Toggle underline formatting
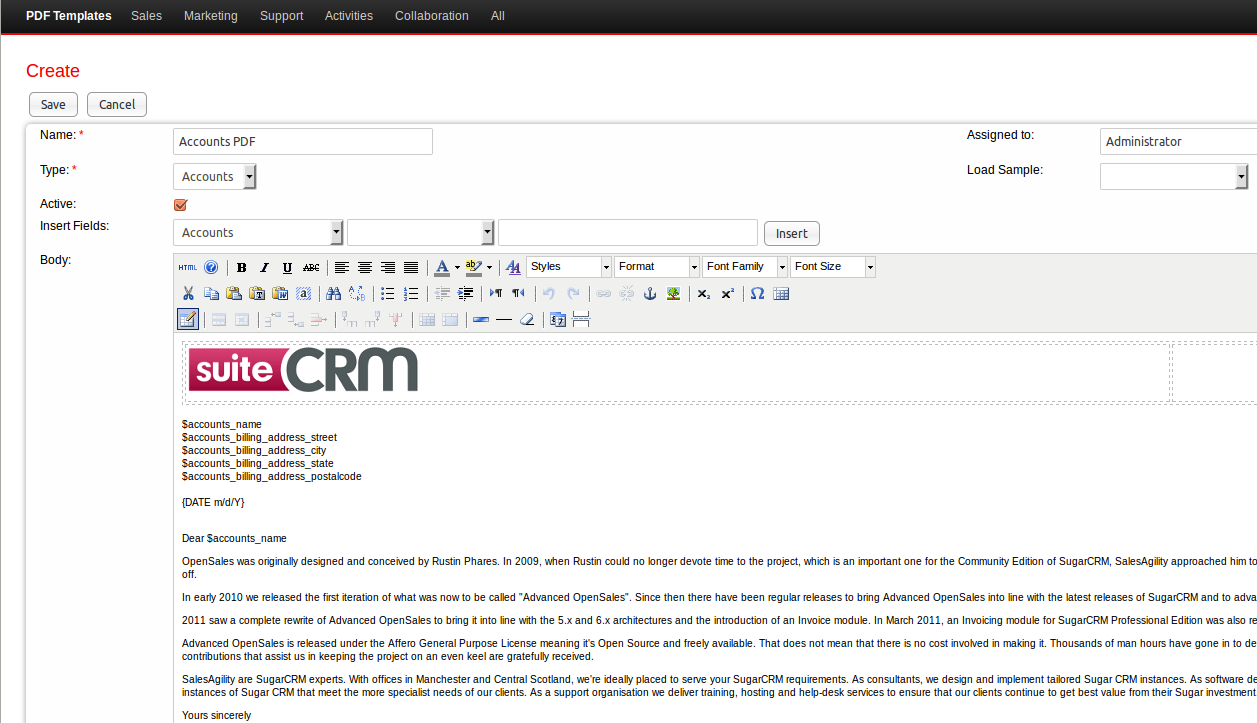The height and width of the screenshot is (723, 1257). coord(287,267)
